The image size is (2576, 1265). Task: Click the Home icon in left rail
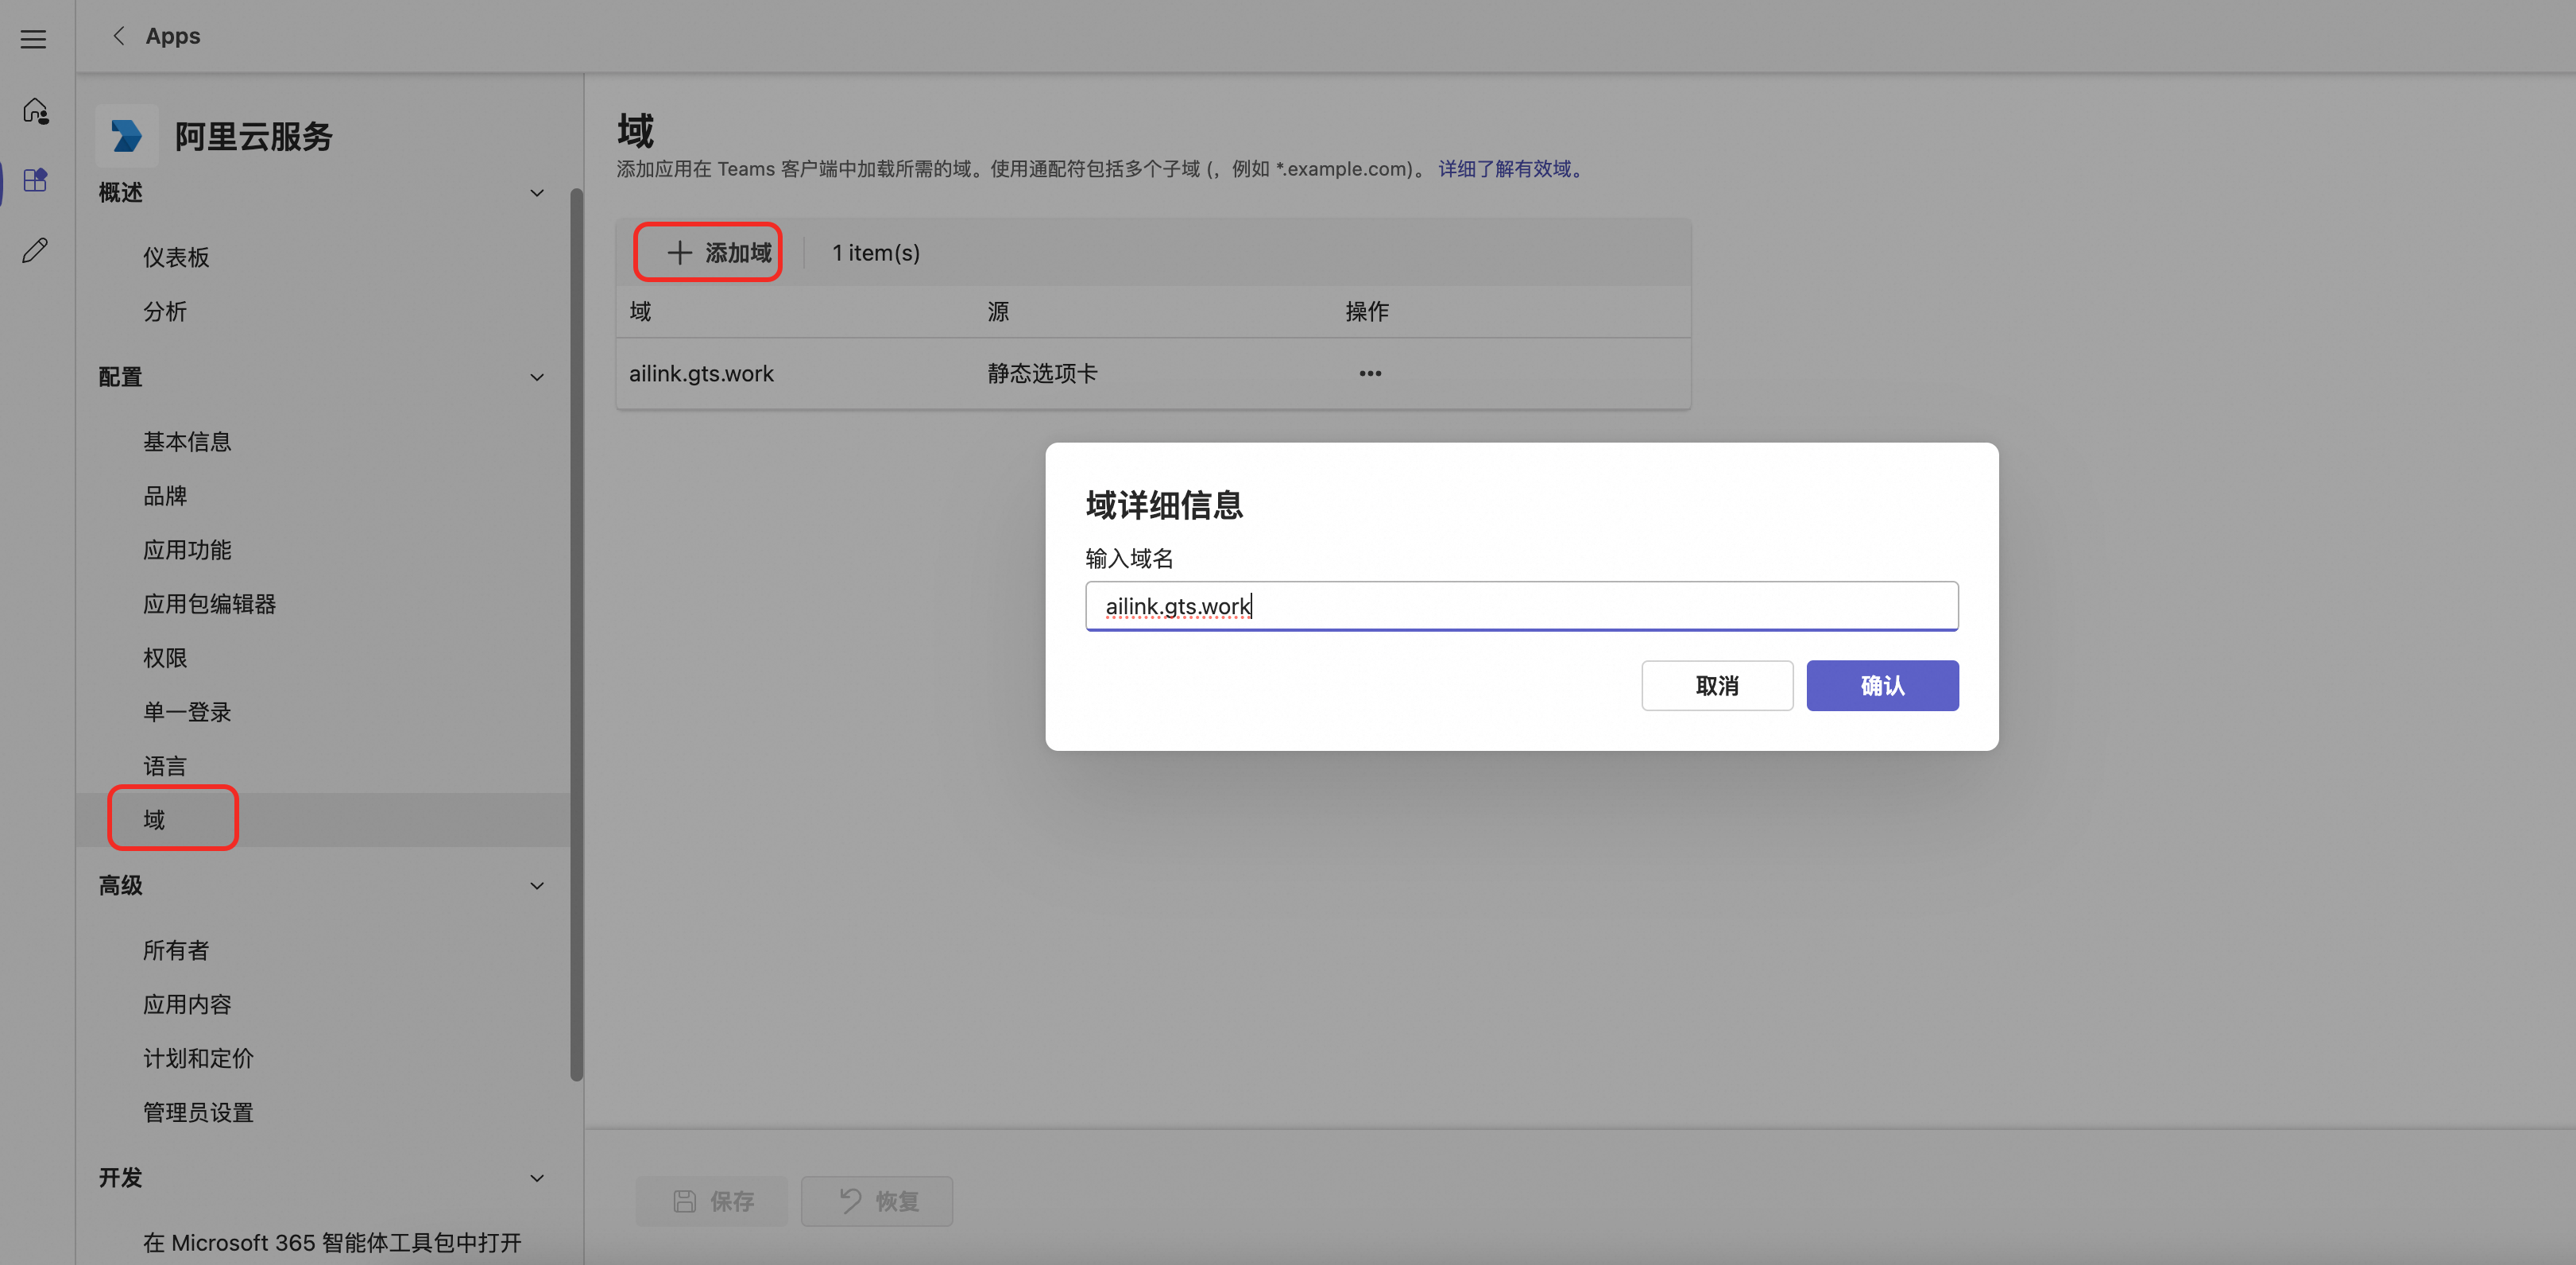pyautogui.click(x=35, y=110)
